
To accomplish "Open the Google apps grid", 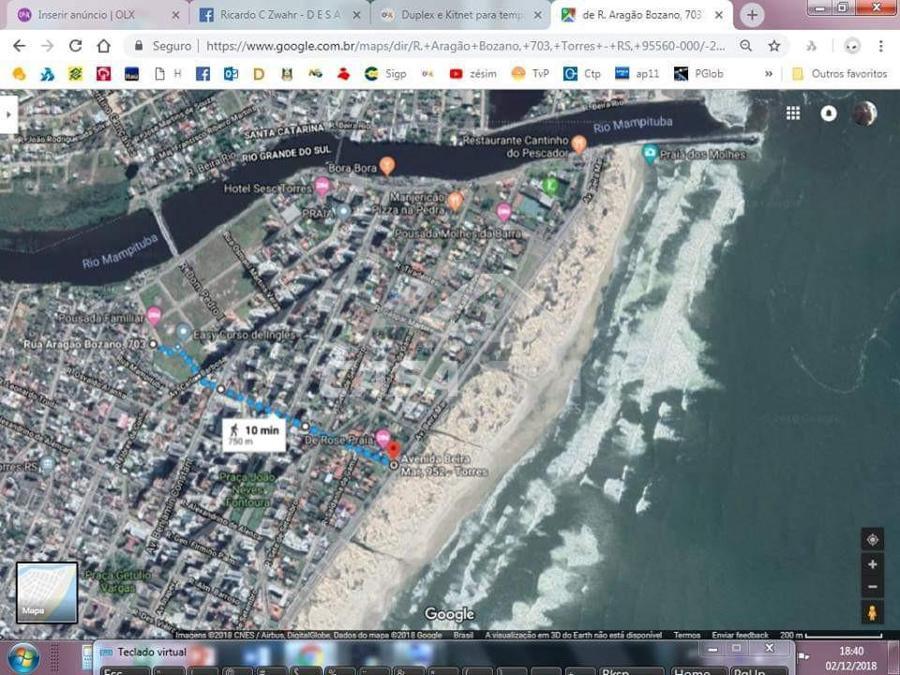I will (x=793, y=113).
